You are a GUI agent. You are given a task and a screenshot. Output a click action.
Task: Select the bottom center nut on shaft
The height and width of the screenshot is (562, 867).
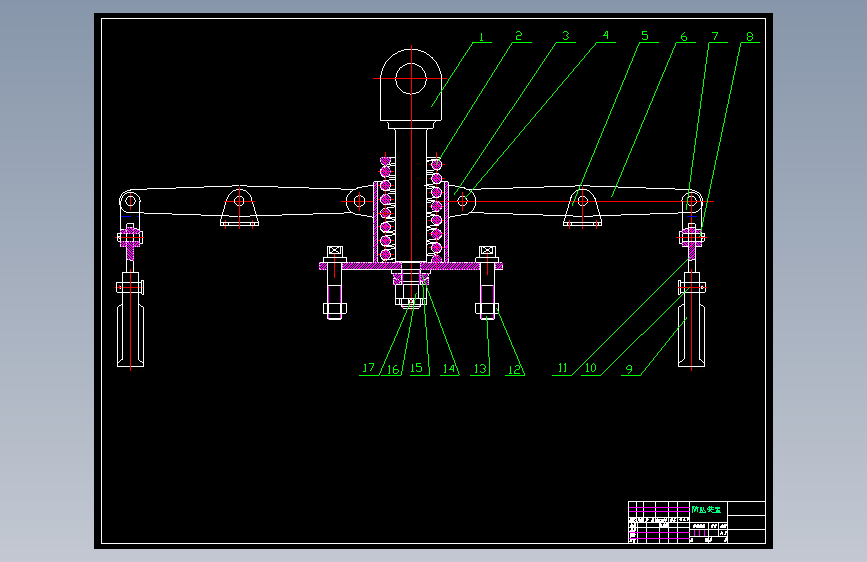[x=411, y=302]
